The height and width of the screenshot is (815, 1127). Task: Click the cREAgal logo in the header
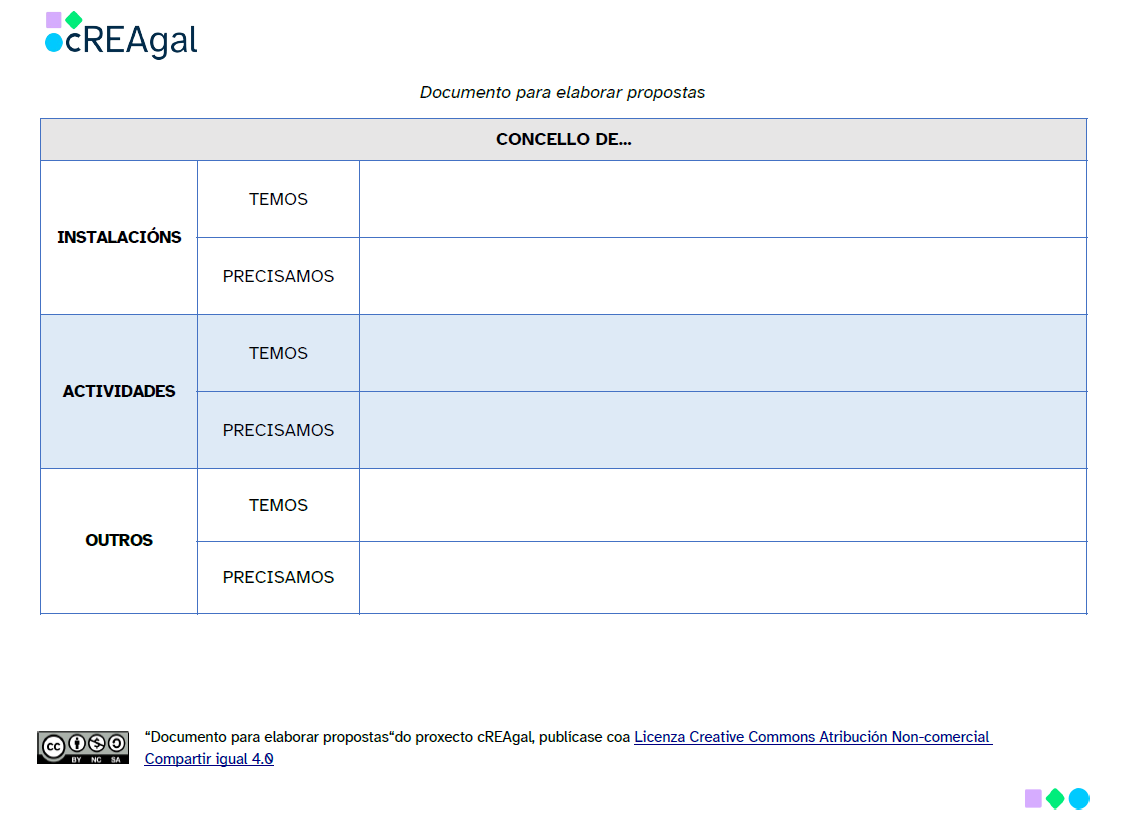click(x=121, y=36)
